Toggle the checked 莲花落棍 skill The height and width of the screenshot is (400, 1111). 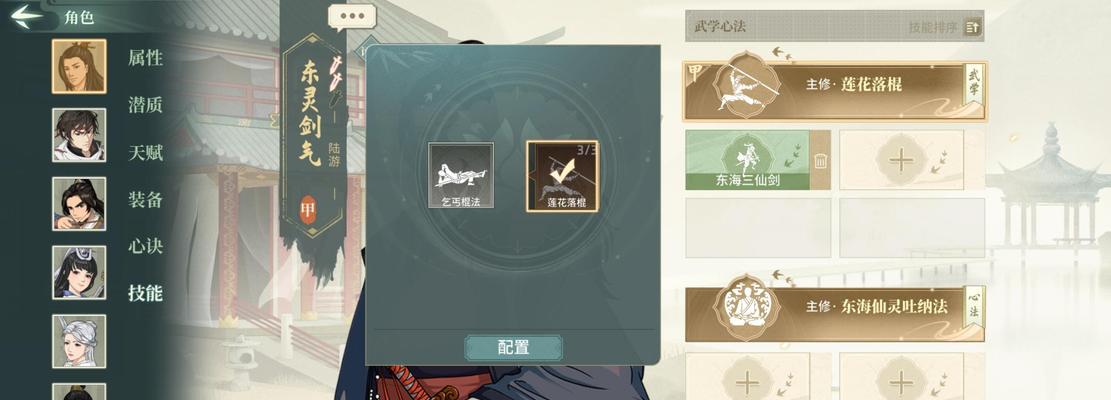563,176
